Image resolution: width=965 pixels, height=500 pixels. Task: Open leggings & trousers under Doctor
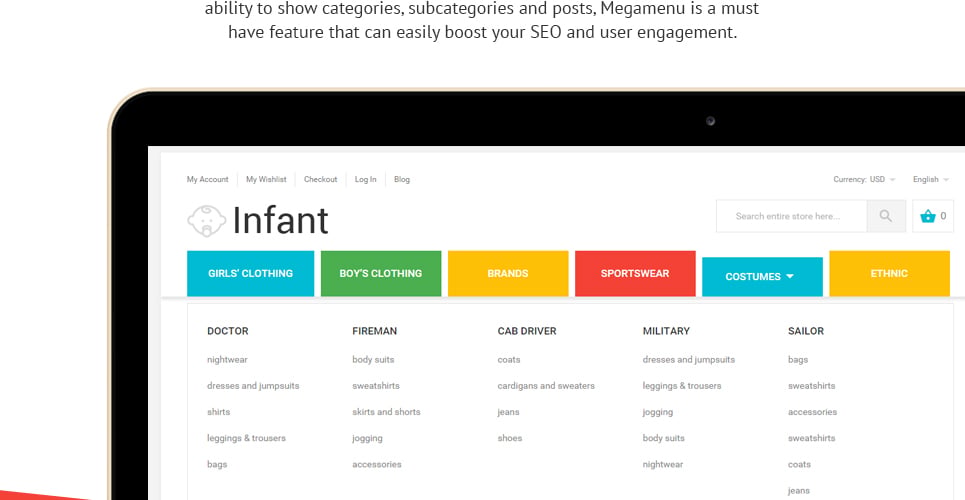pyautogui.click(x=246, y=438)
